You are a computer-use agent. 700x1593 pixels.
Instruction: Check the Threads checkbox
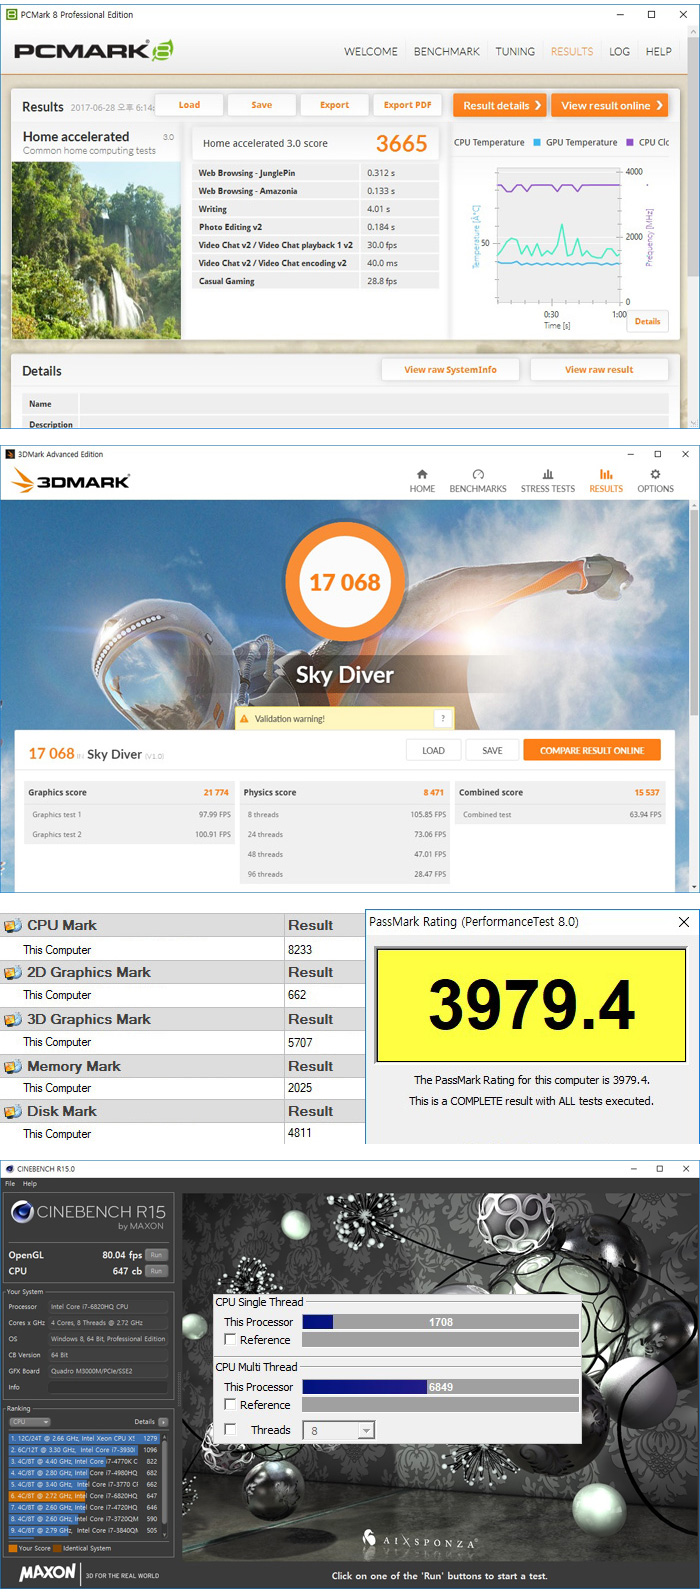[x=230, y=1429]
